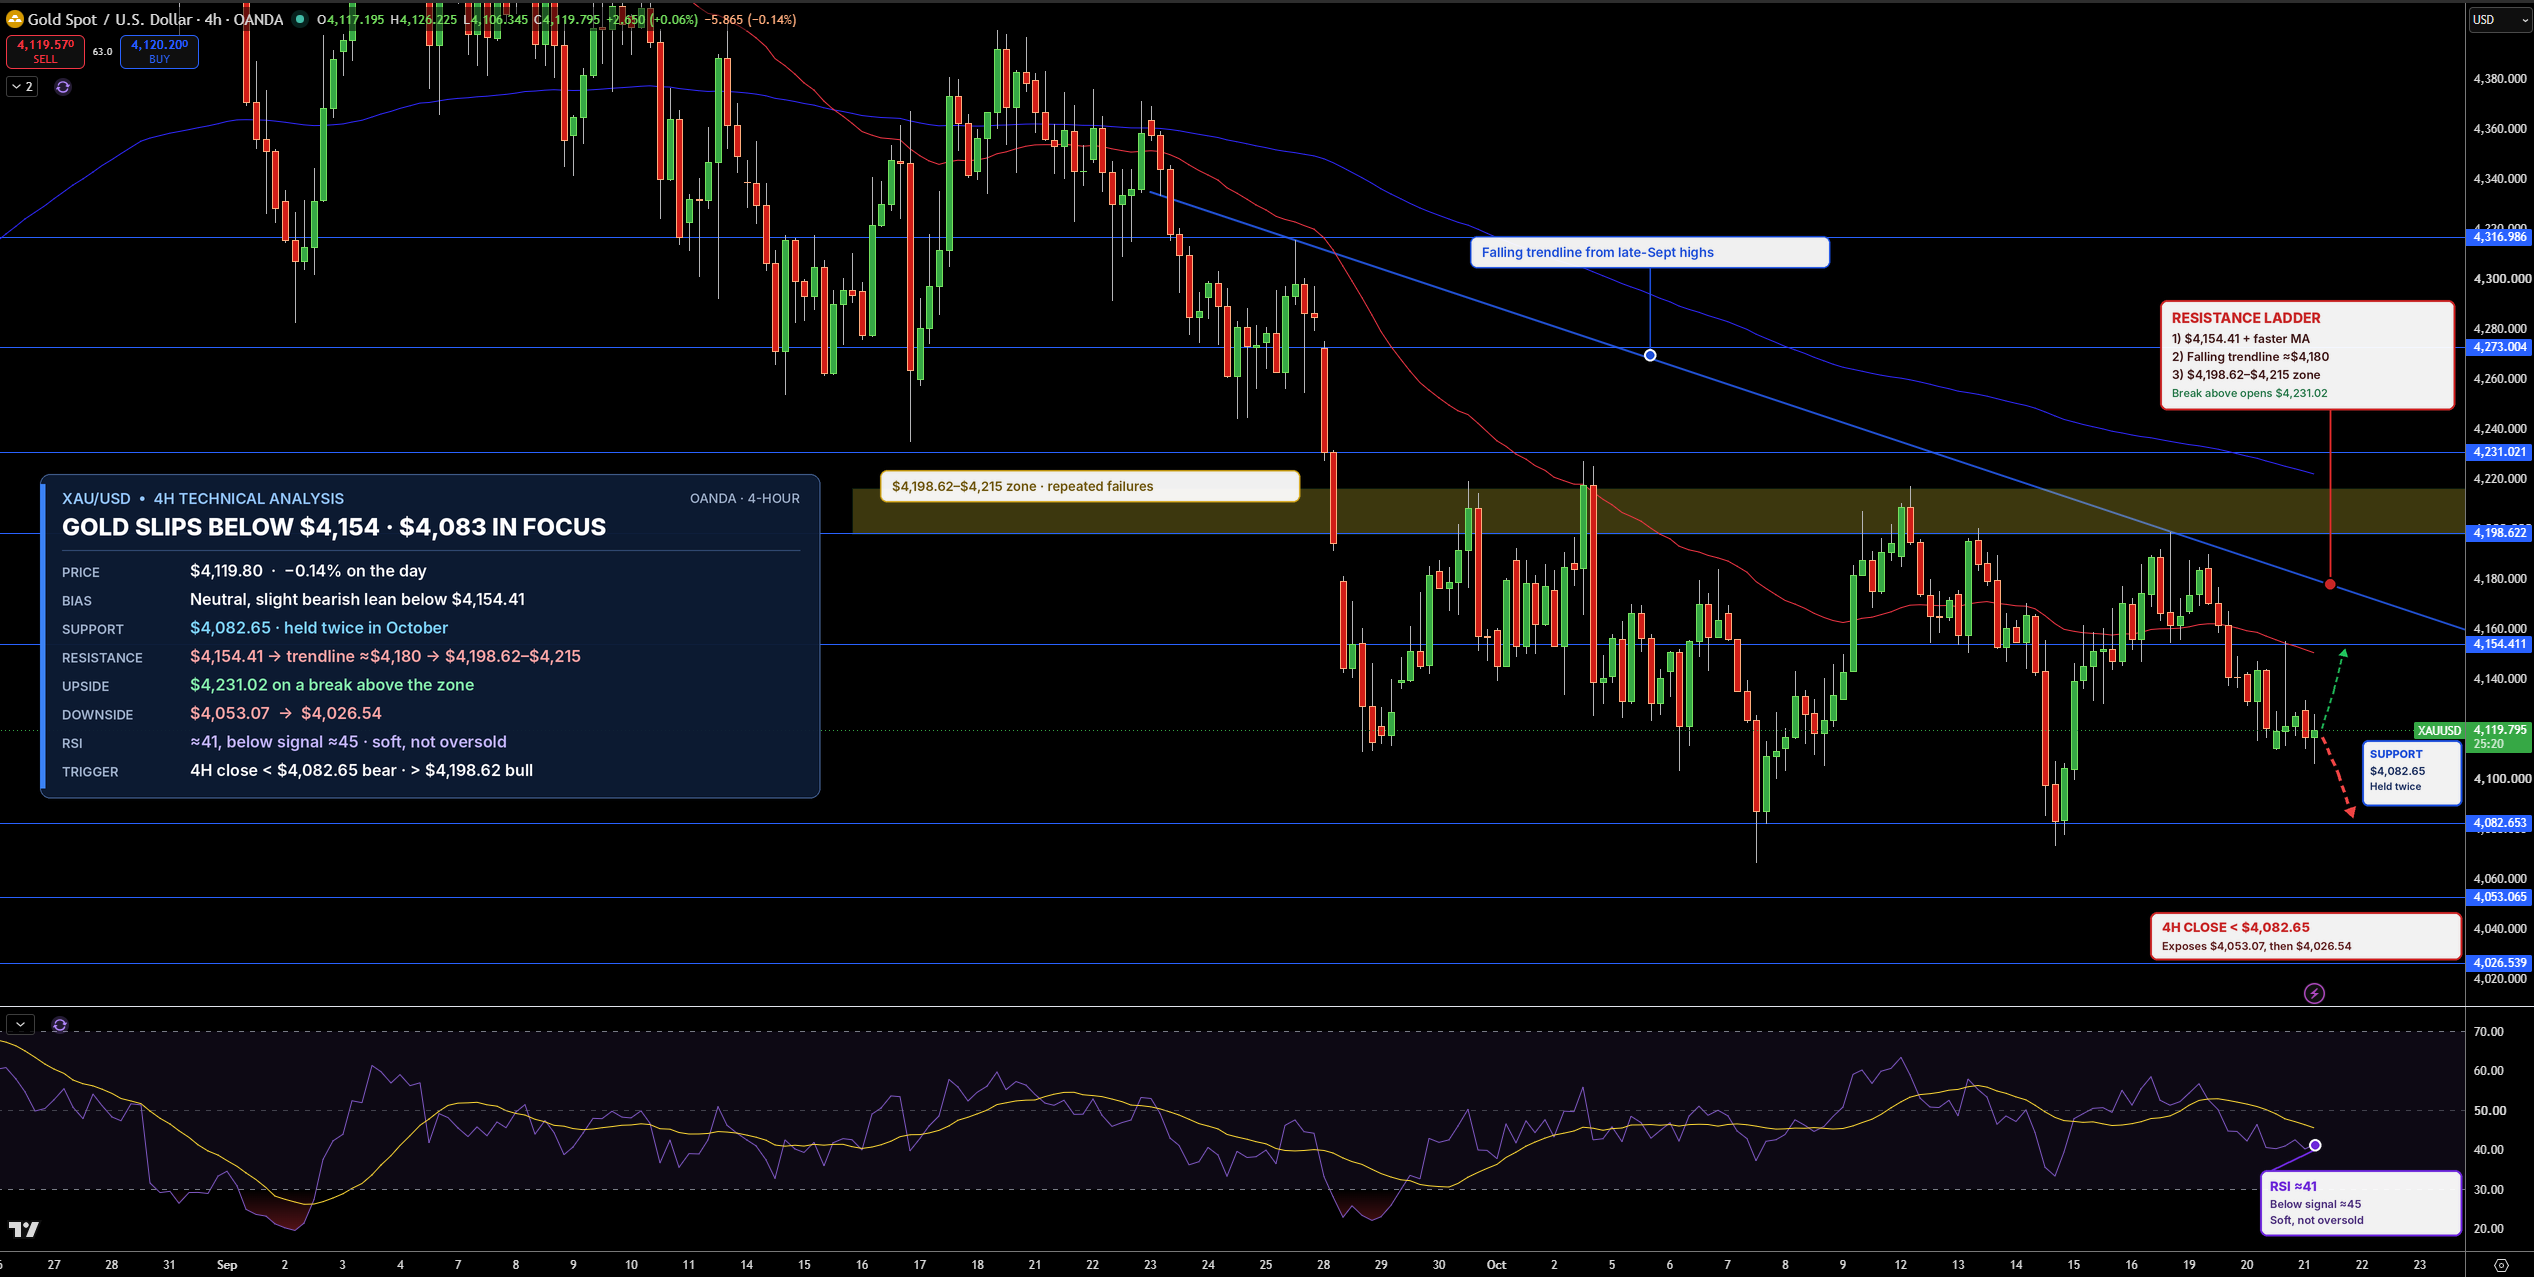2534x1277 pixels.
Task: Select the 4,316.986 price line label
Action: (2499, 237)
